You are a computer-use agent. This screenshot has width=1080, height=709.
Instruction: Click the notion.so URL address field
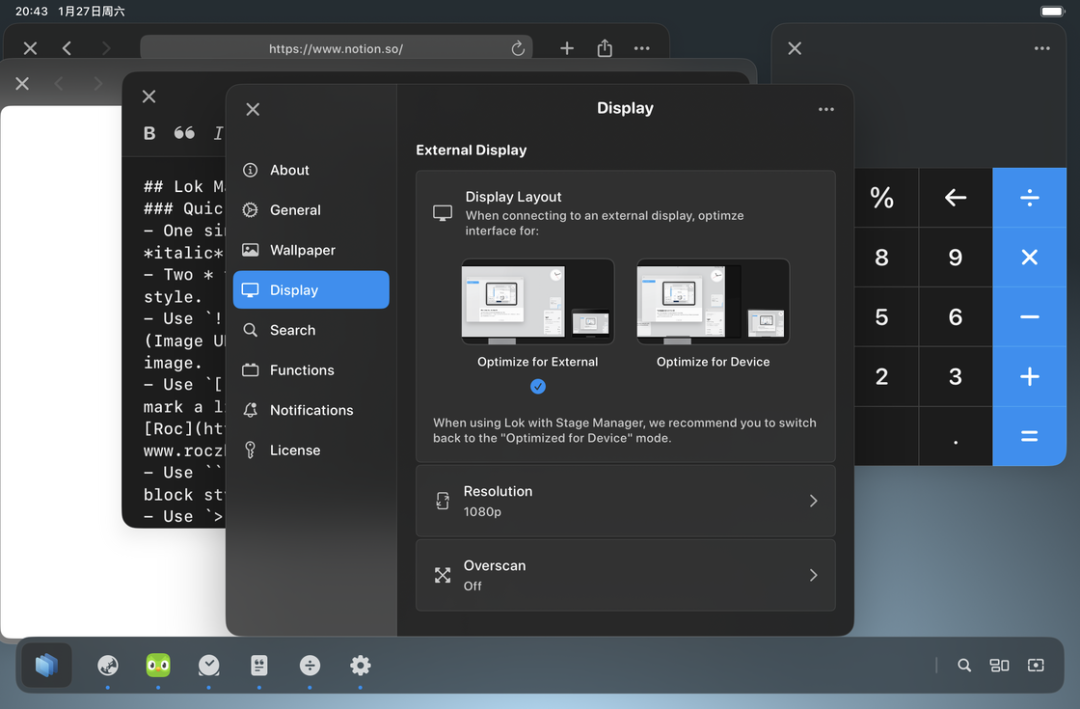pos(336,48)
